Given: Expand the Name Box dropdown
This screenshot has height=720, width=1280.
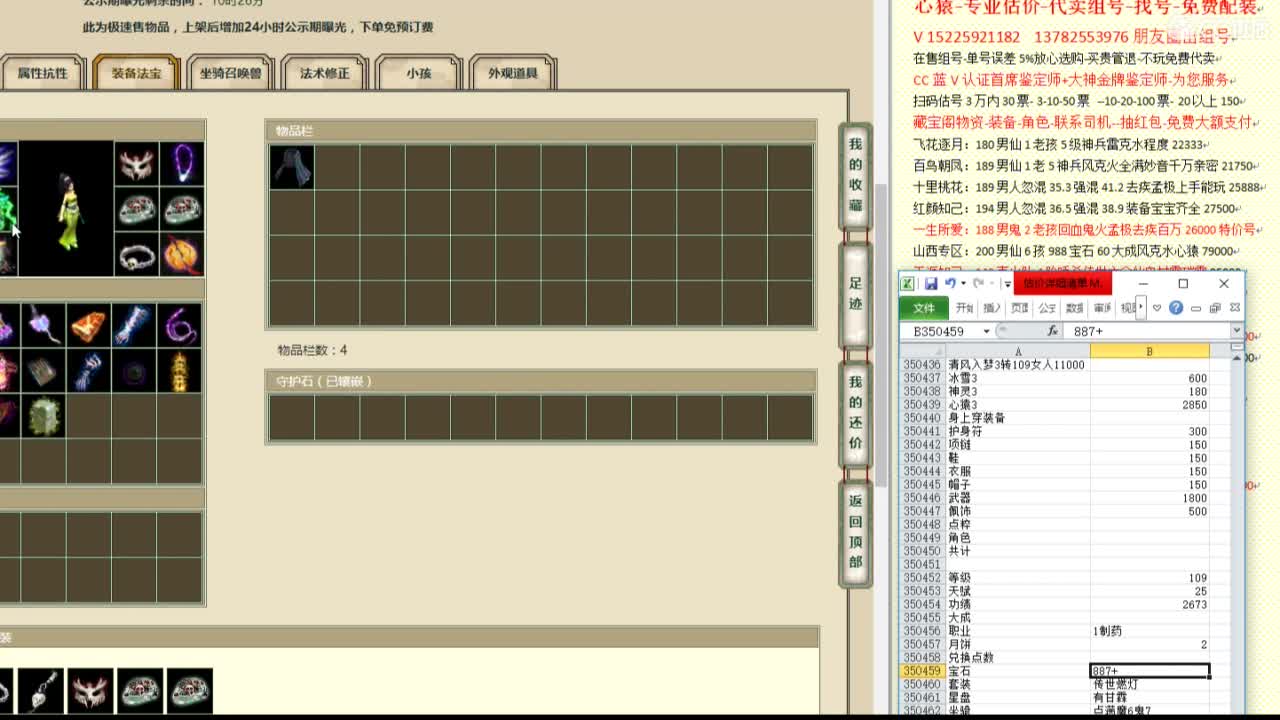Looking at the screenshot, I should click(986, 331).
